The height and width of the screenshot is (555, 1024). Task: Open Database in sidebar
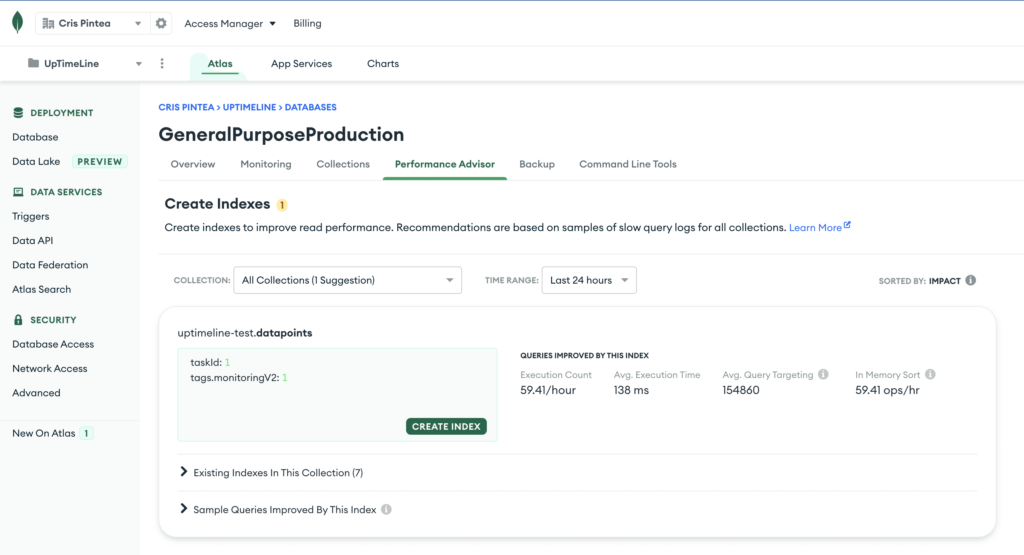(x=35, y=137)
